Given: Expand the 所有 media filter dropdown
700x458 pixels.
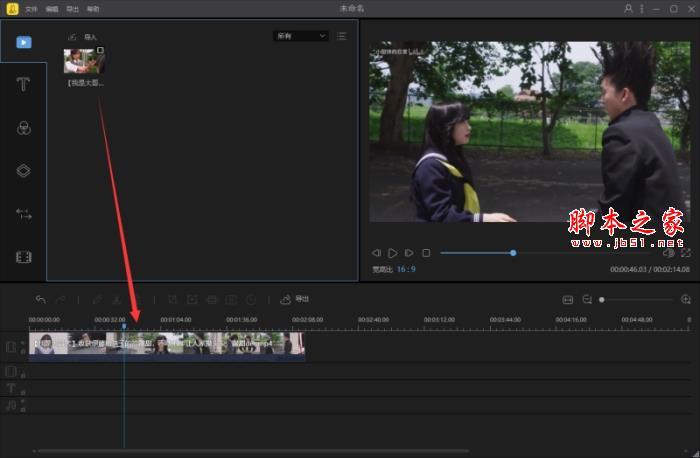Looking at the screenshot, I should (300, 36).
